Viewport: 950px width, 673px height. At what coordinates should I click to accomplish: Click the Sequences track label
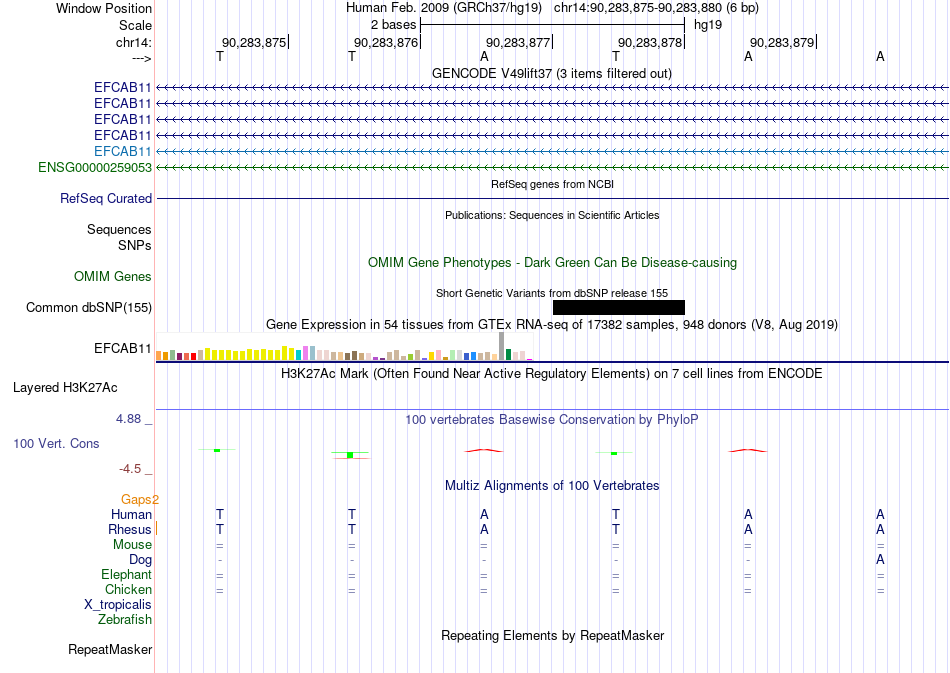point(119,230)
